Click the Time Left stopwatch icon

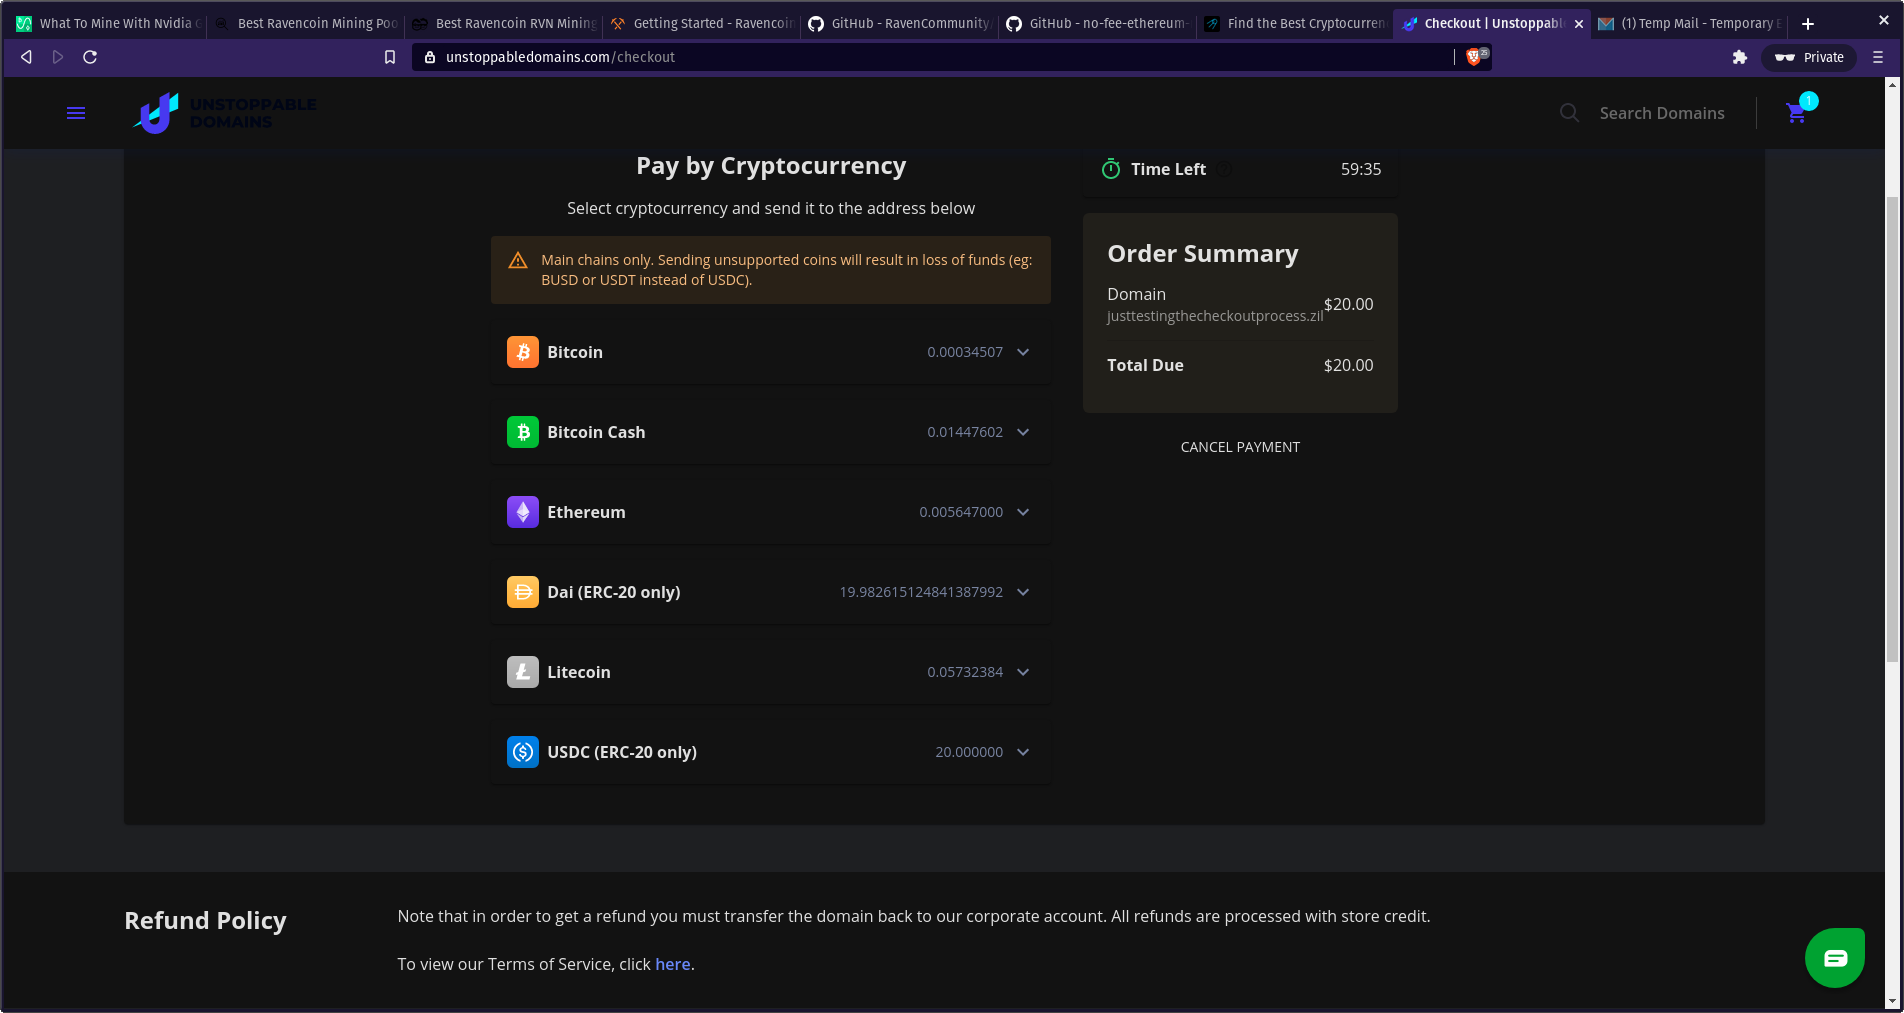point(1111,169)
